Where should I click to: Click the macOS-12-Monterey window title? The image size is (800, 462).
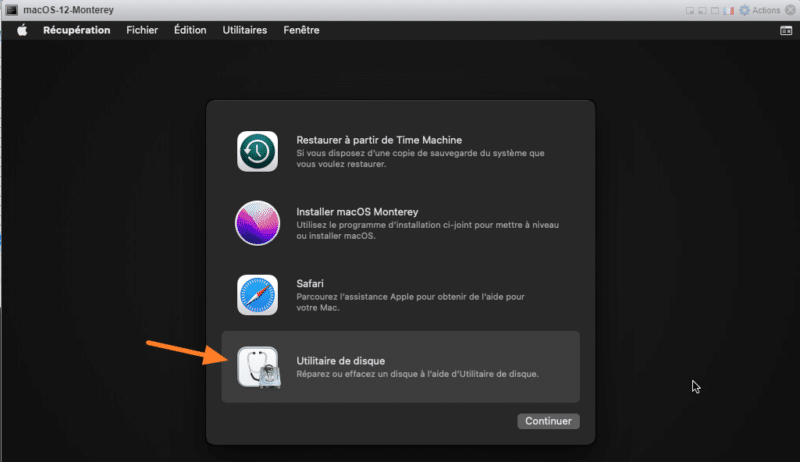point(68,10)
